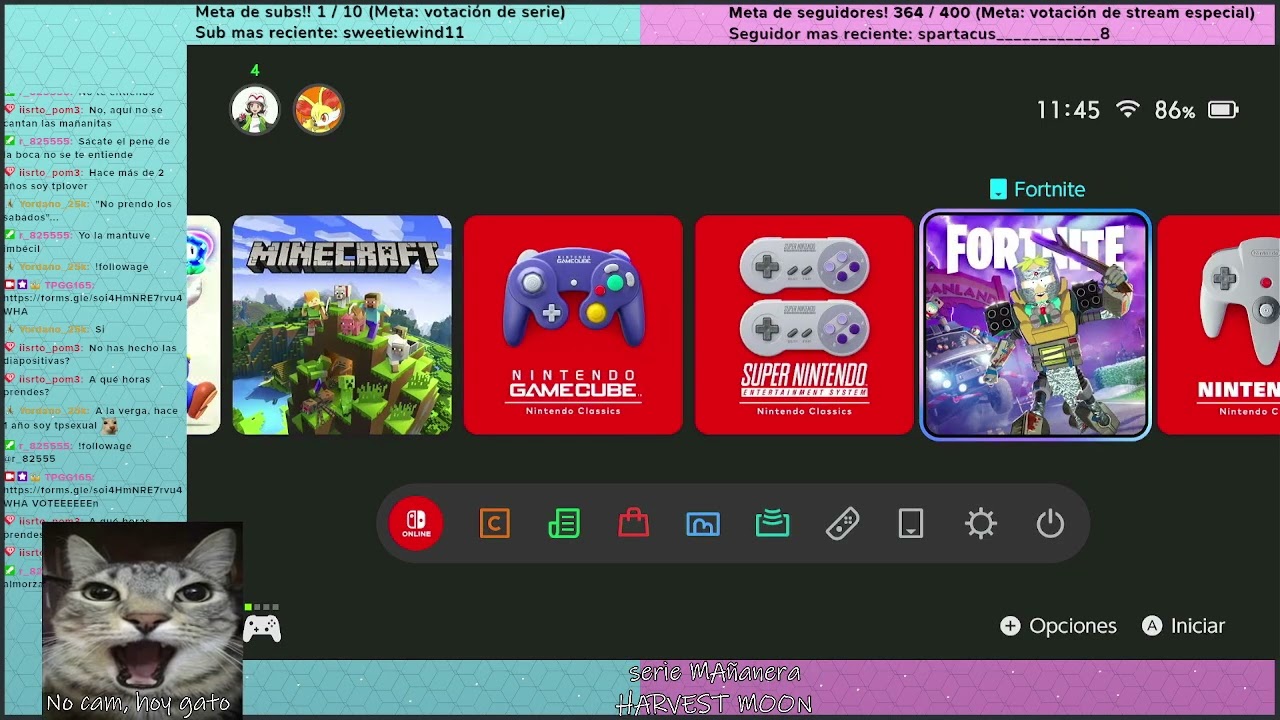The height and width of the screenshot is (720, 1280).
Task: Click the Opciones button
Action: pos(1058,626)
